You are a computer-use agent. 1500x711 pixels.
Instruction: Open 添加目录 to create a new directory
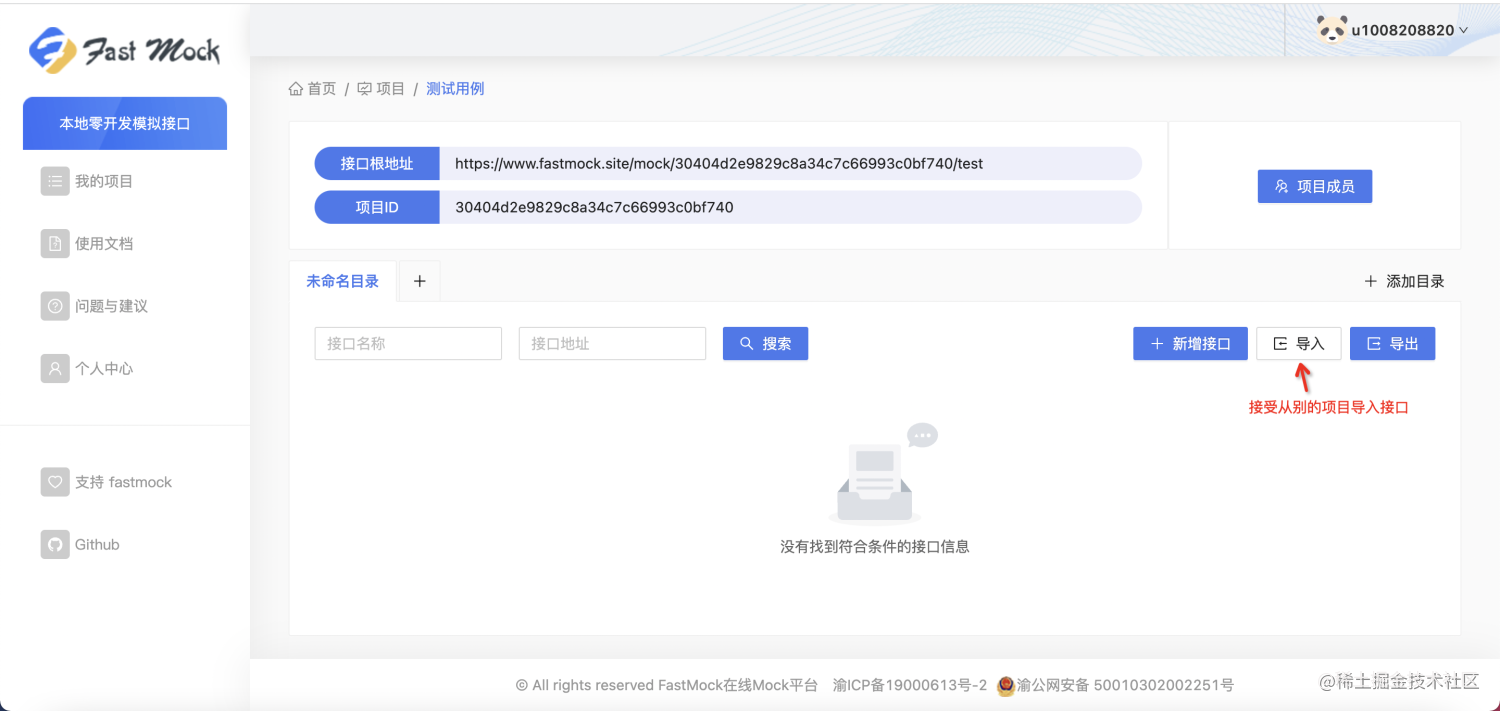(x=1405, y=281)
